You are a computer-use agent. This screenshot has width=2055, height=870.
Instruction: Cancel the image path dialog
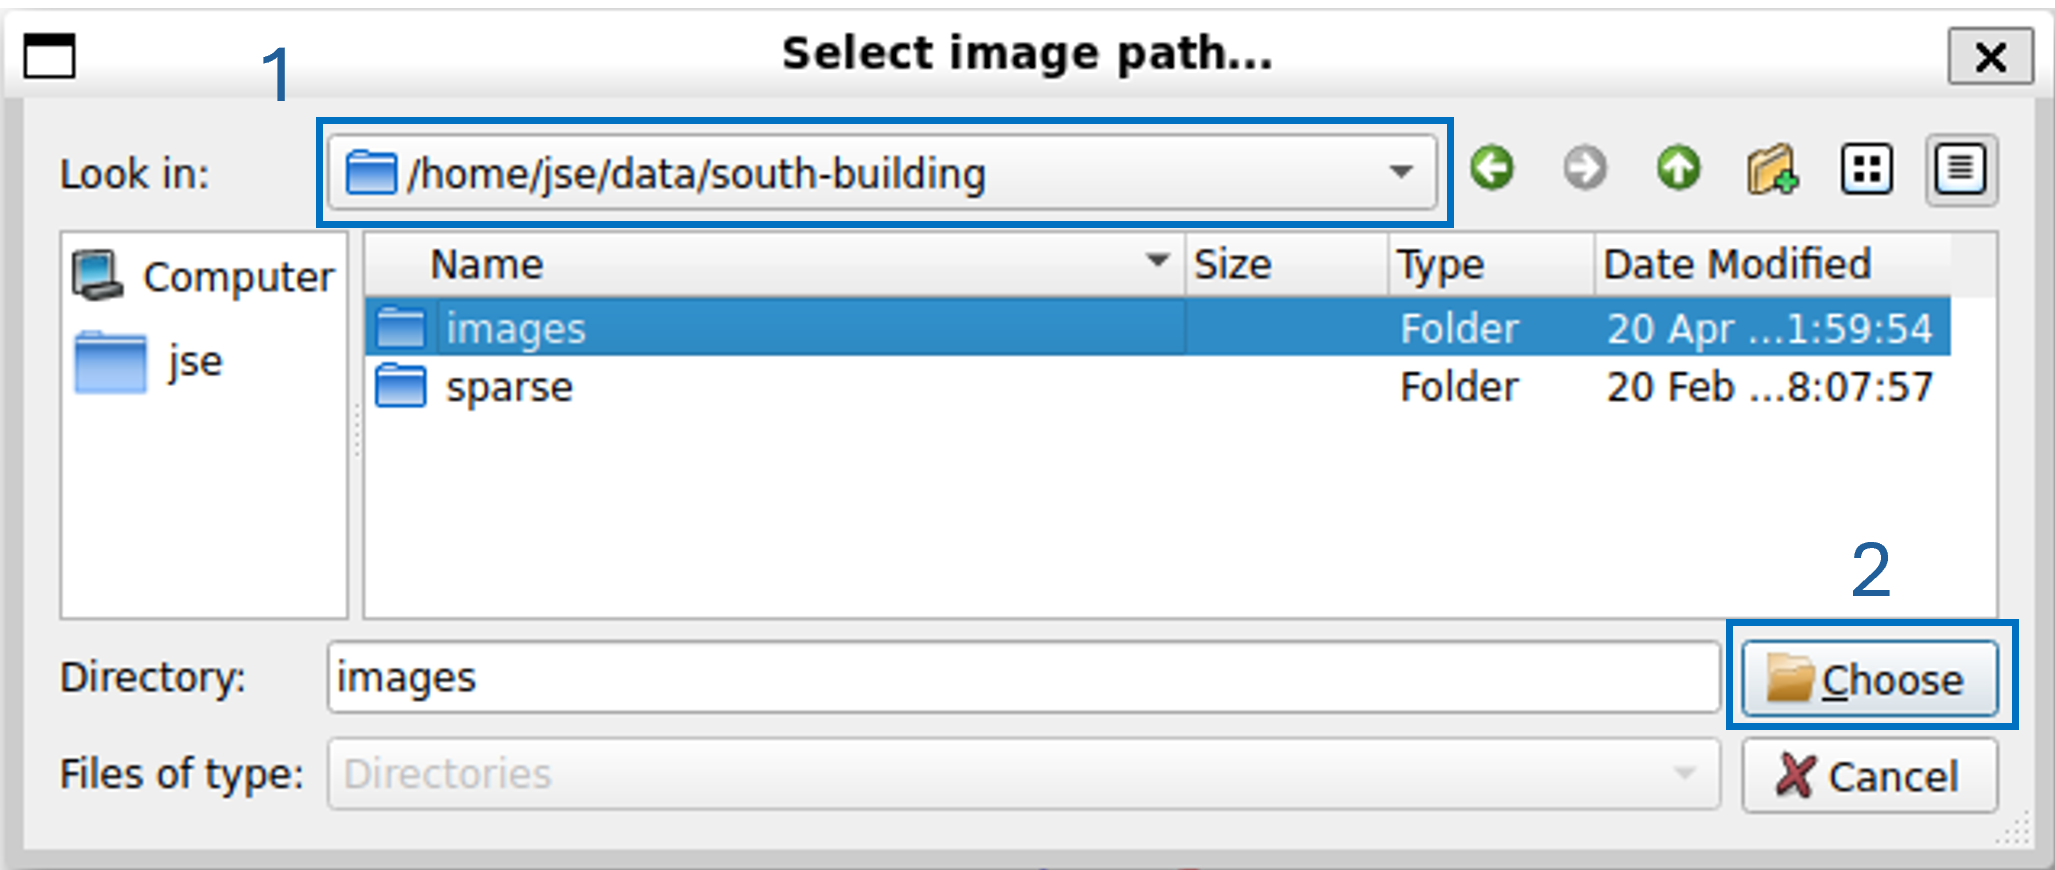point(1869,775)
